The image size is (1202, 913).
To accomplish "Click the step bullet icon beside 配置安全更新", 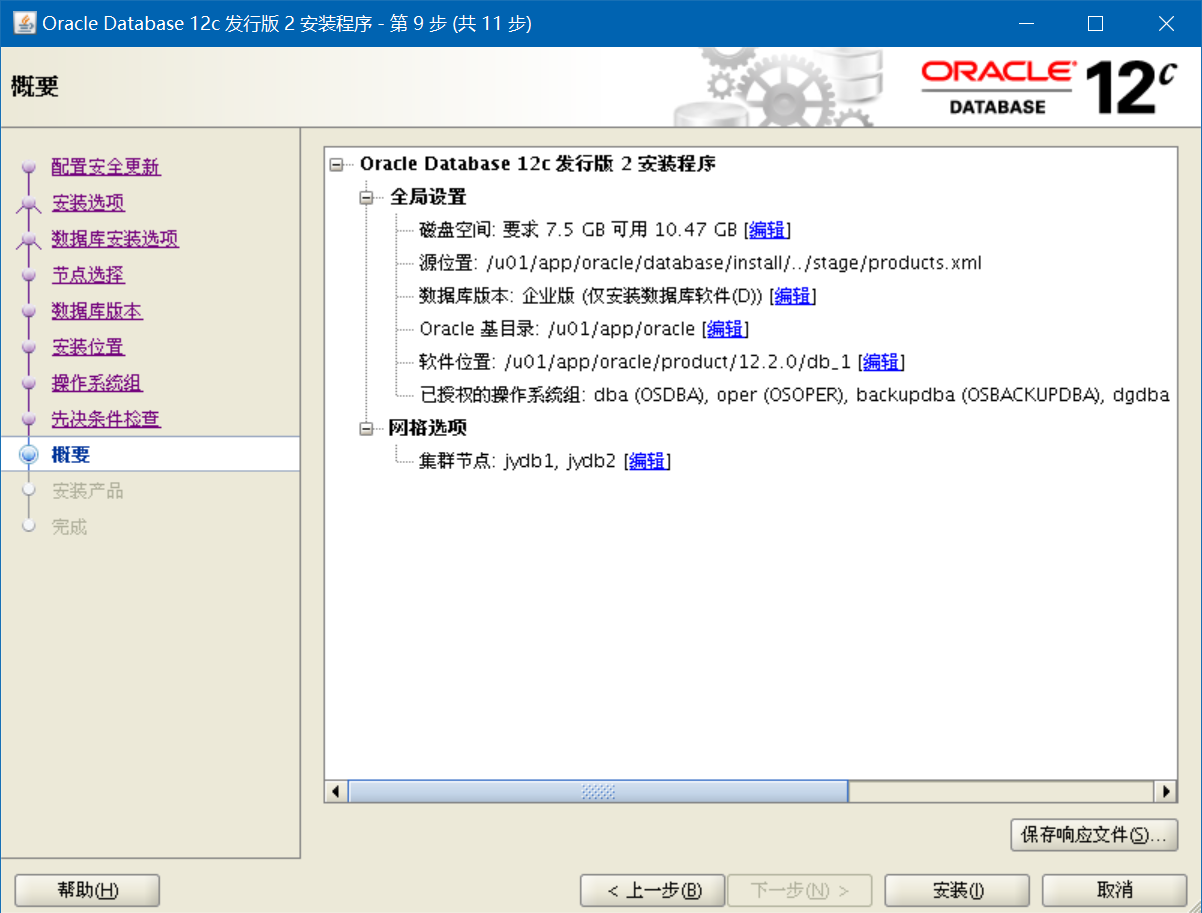I will (x=28, y=167).
